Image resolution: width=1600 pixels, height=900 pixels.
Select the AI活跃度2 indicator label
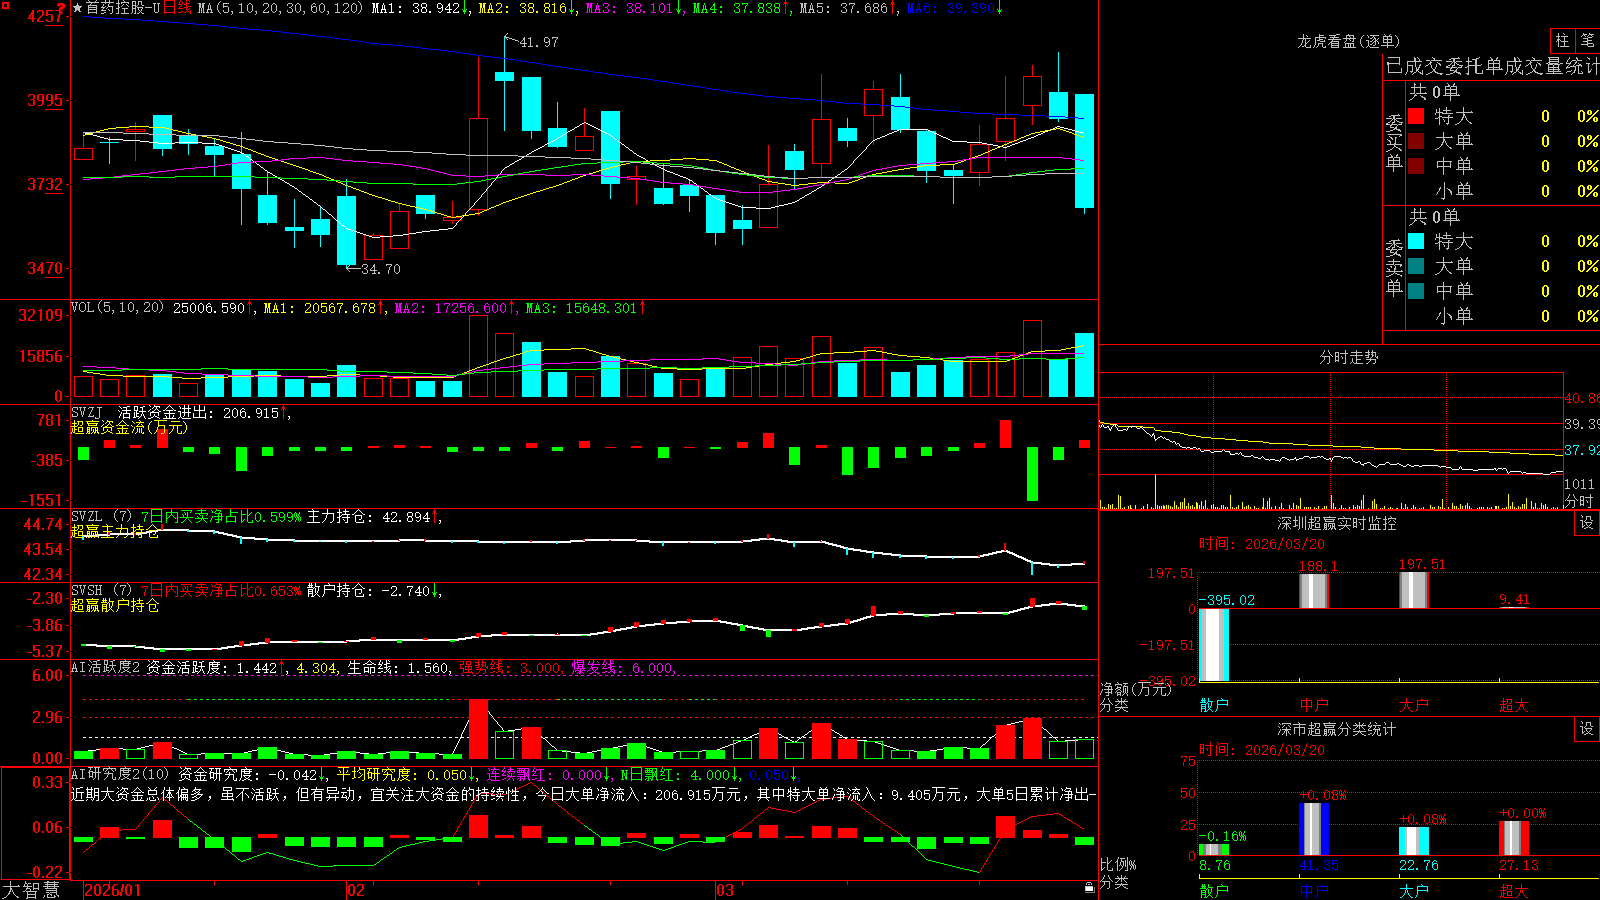click(105, 667)
